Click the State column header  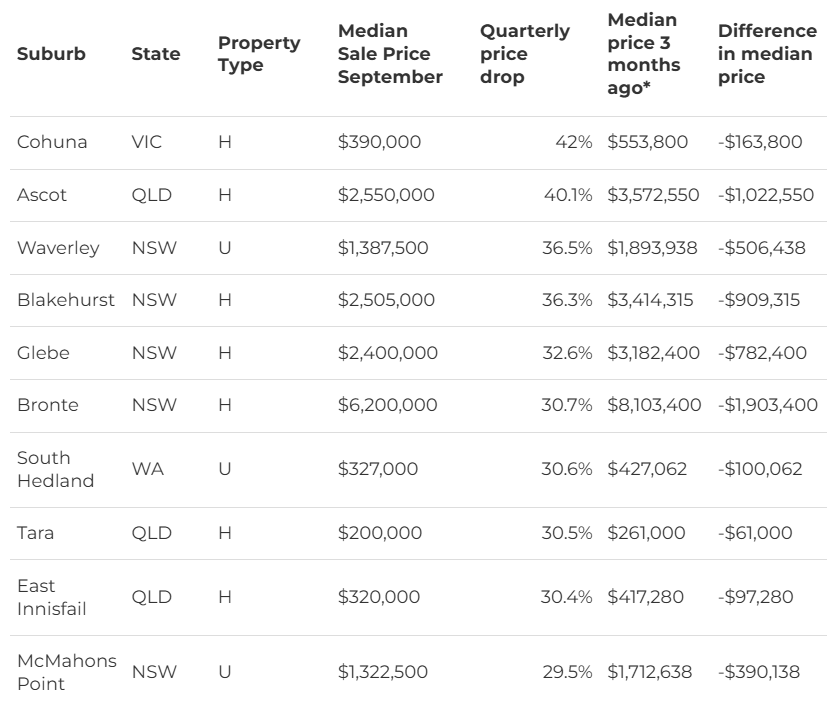click(x=156, y=54)
